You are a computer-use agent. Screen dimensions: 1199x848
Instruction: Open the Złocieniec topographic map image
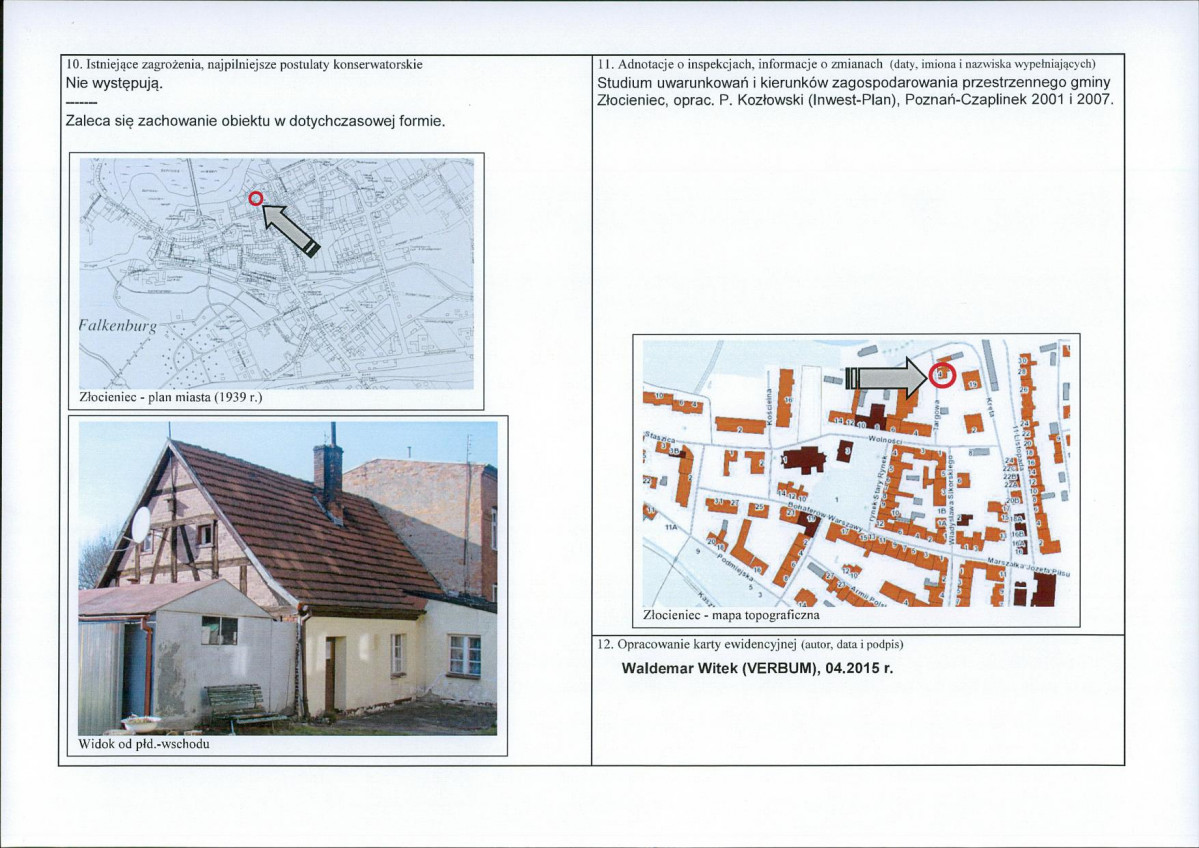coord(856,473)
